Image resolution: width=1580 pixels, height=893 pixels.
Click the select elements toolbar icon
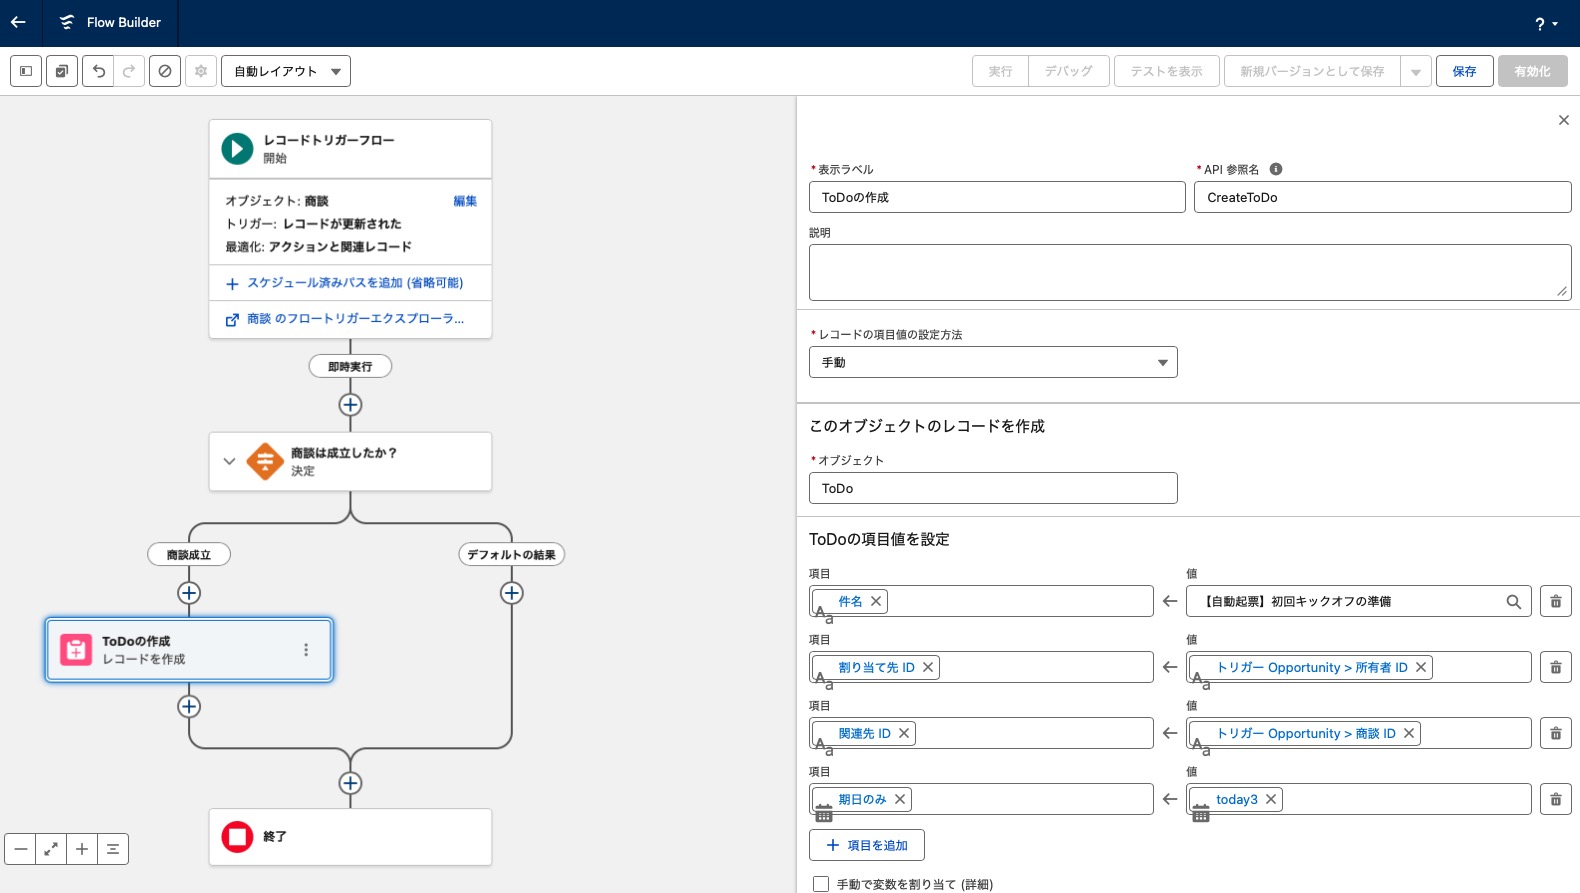pyautogui.click(x=62, y=71)
